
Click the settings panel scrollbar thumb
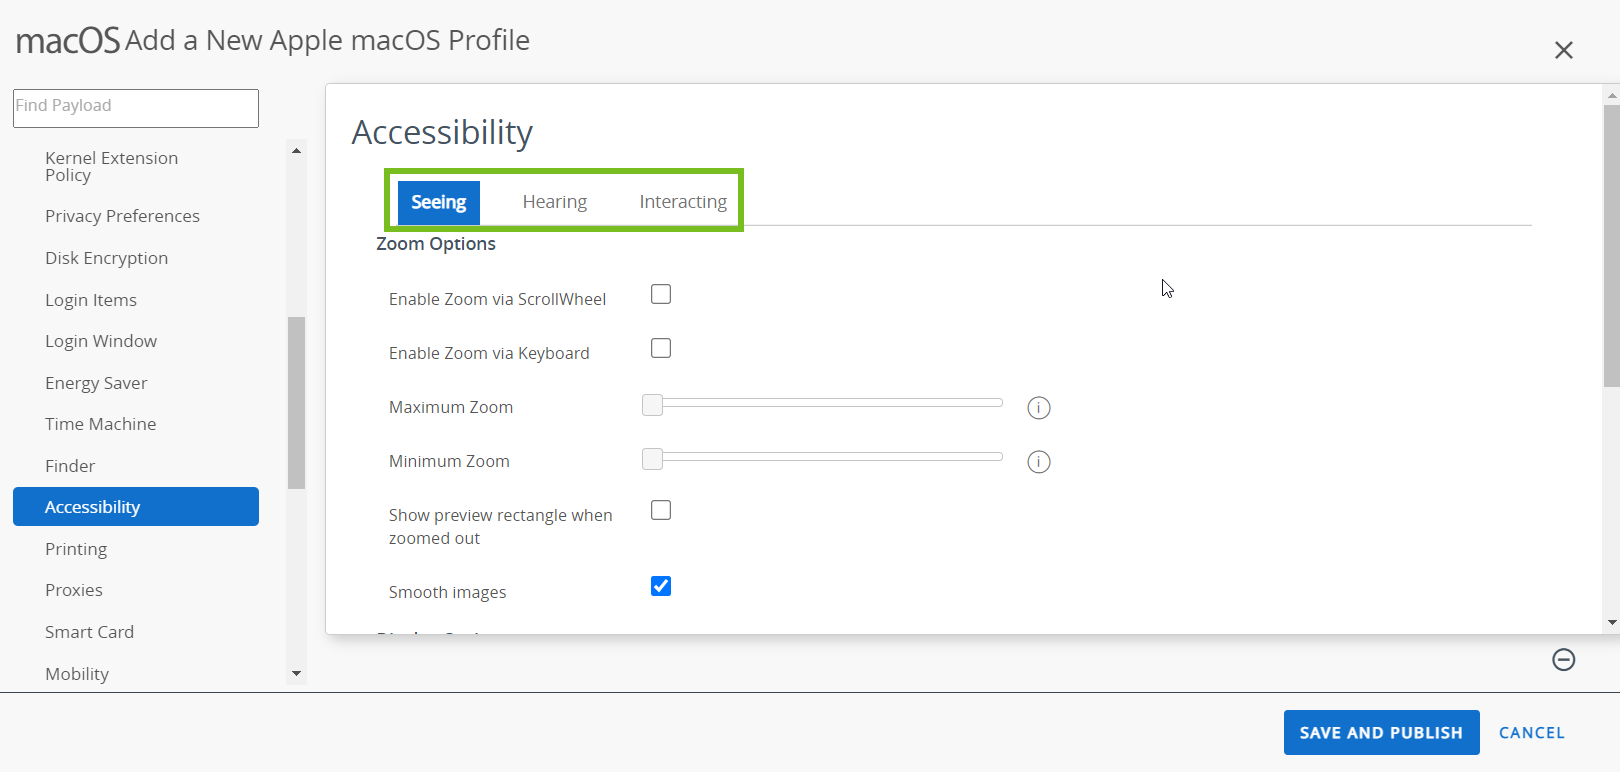[1612, 246]
